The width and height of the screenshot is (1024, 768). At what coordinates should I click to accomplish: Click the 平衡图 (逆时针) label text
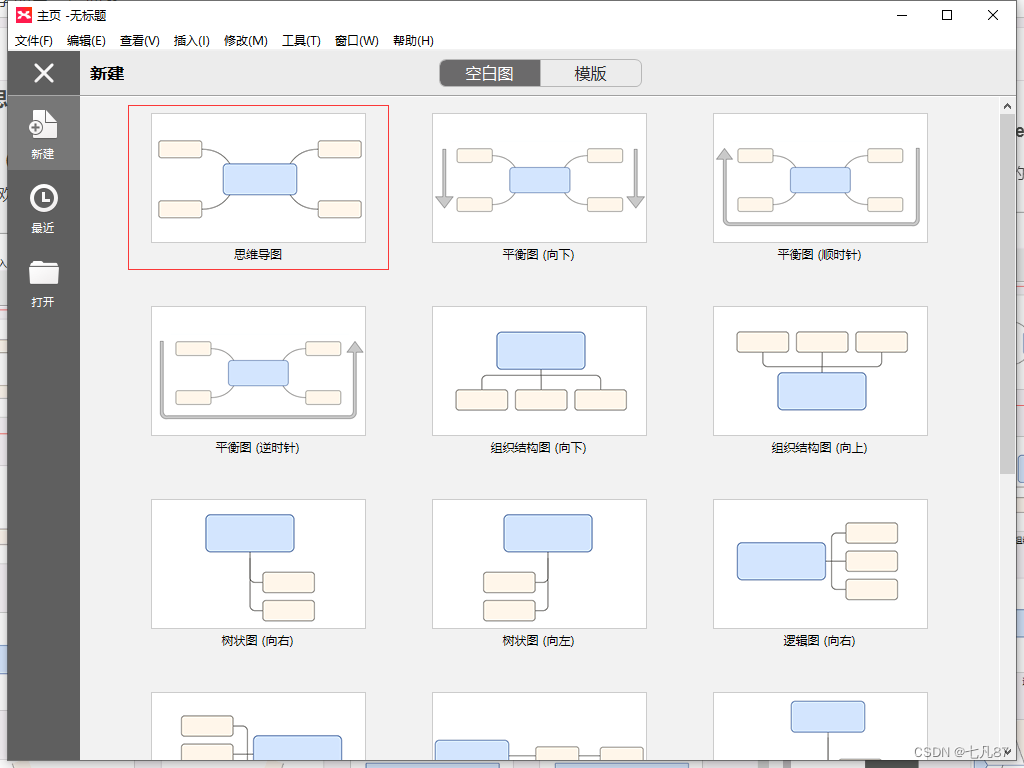click(258, 448)
